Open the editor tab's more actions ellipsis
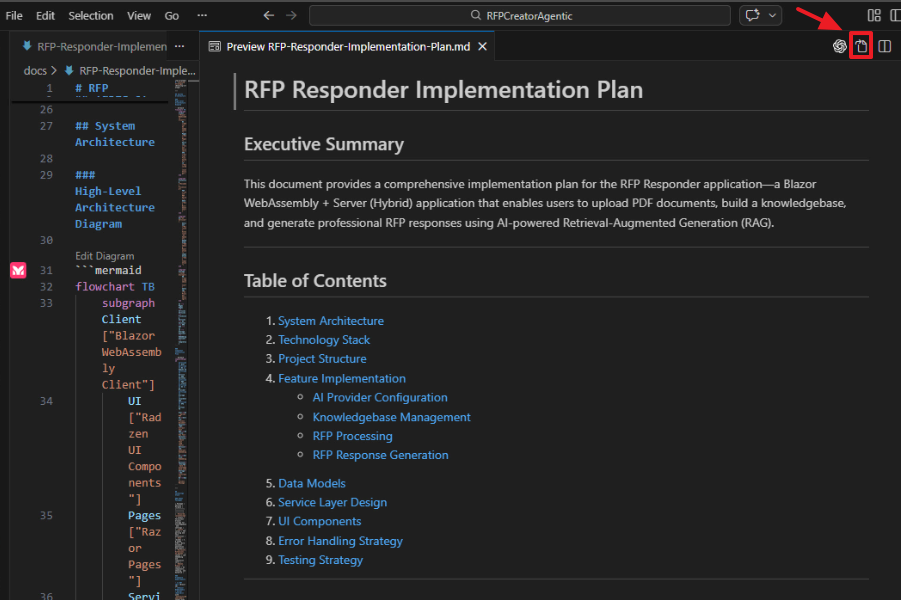The image size is (901, 600). pyautogui.click(x=179, y=47)
